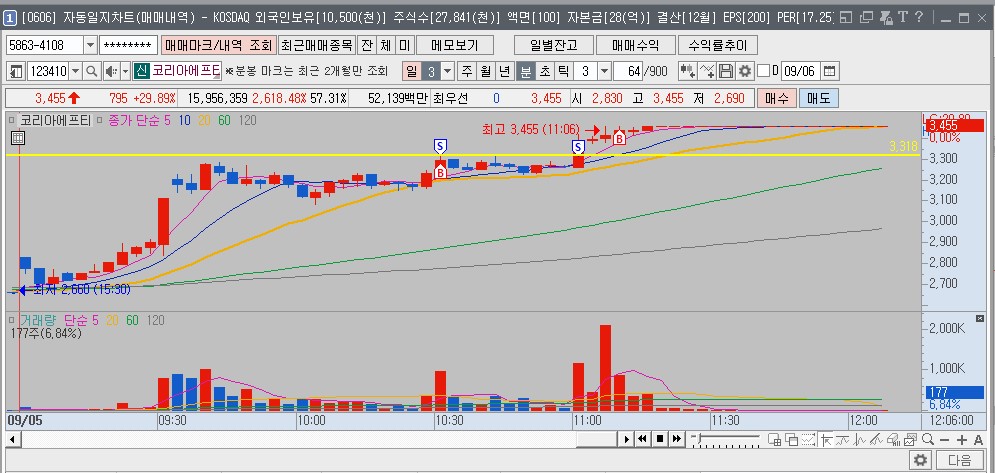Image resolution: width=995 pixels, height=473 pixels.
Task: Click the gear settings button next to 다음
Action: [921, 460]
